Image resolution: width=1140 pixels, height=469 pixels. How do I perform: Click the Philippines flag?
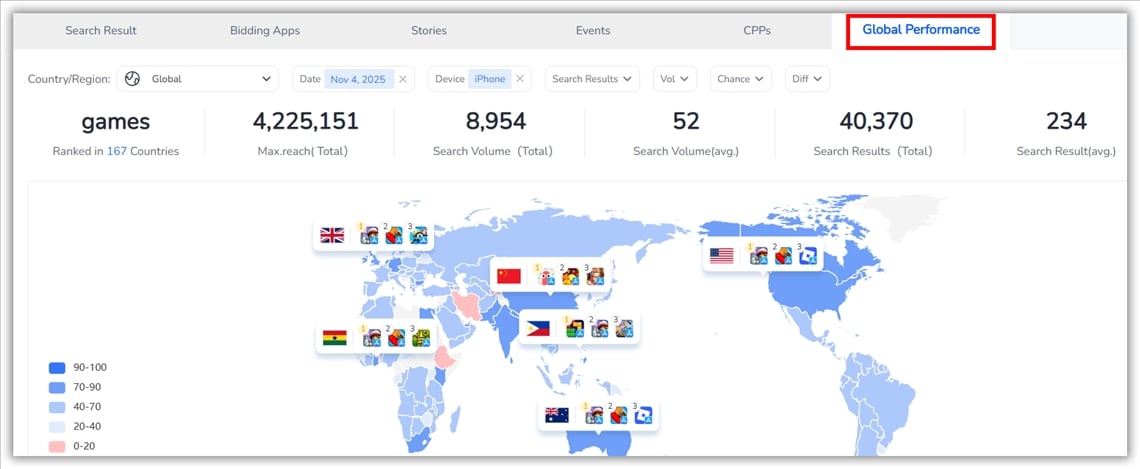coord(538,329)
